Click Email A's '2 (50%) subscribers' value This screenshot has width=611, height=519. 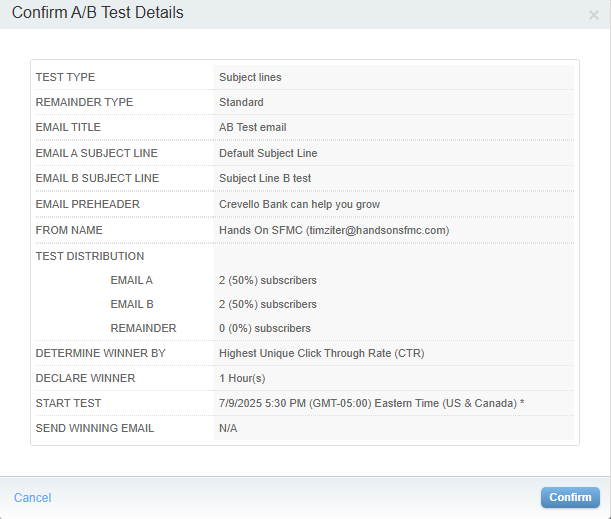(x=267, y=280)
